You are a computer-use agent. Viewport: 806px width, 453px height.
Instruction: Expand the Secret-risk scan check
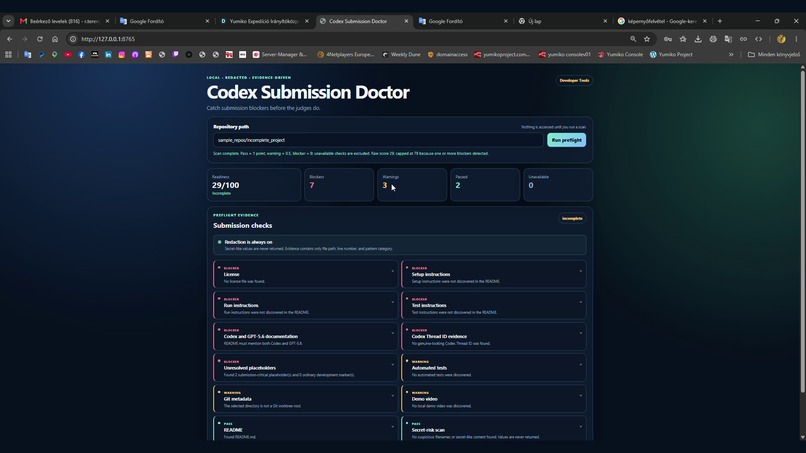pos(493,429)
